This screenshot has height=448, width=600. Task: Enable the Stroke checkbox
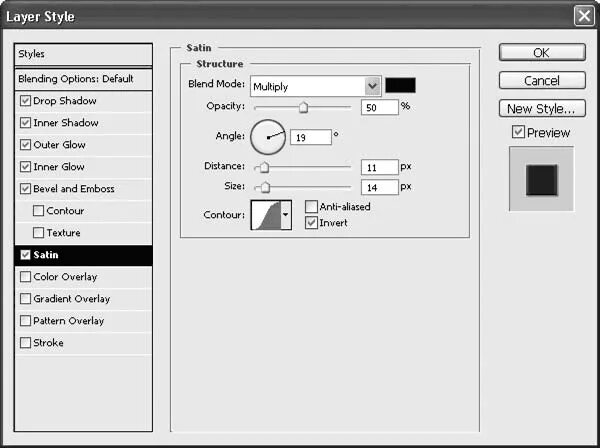point(25,342)
